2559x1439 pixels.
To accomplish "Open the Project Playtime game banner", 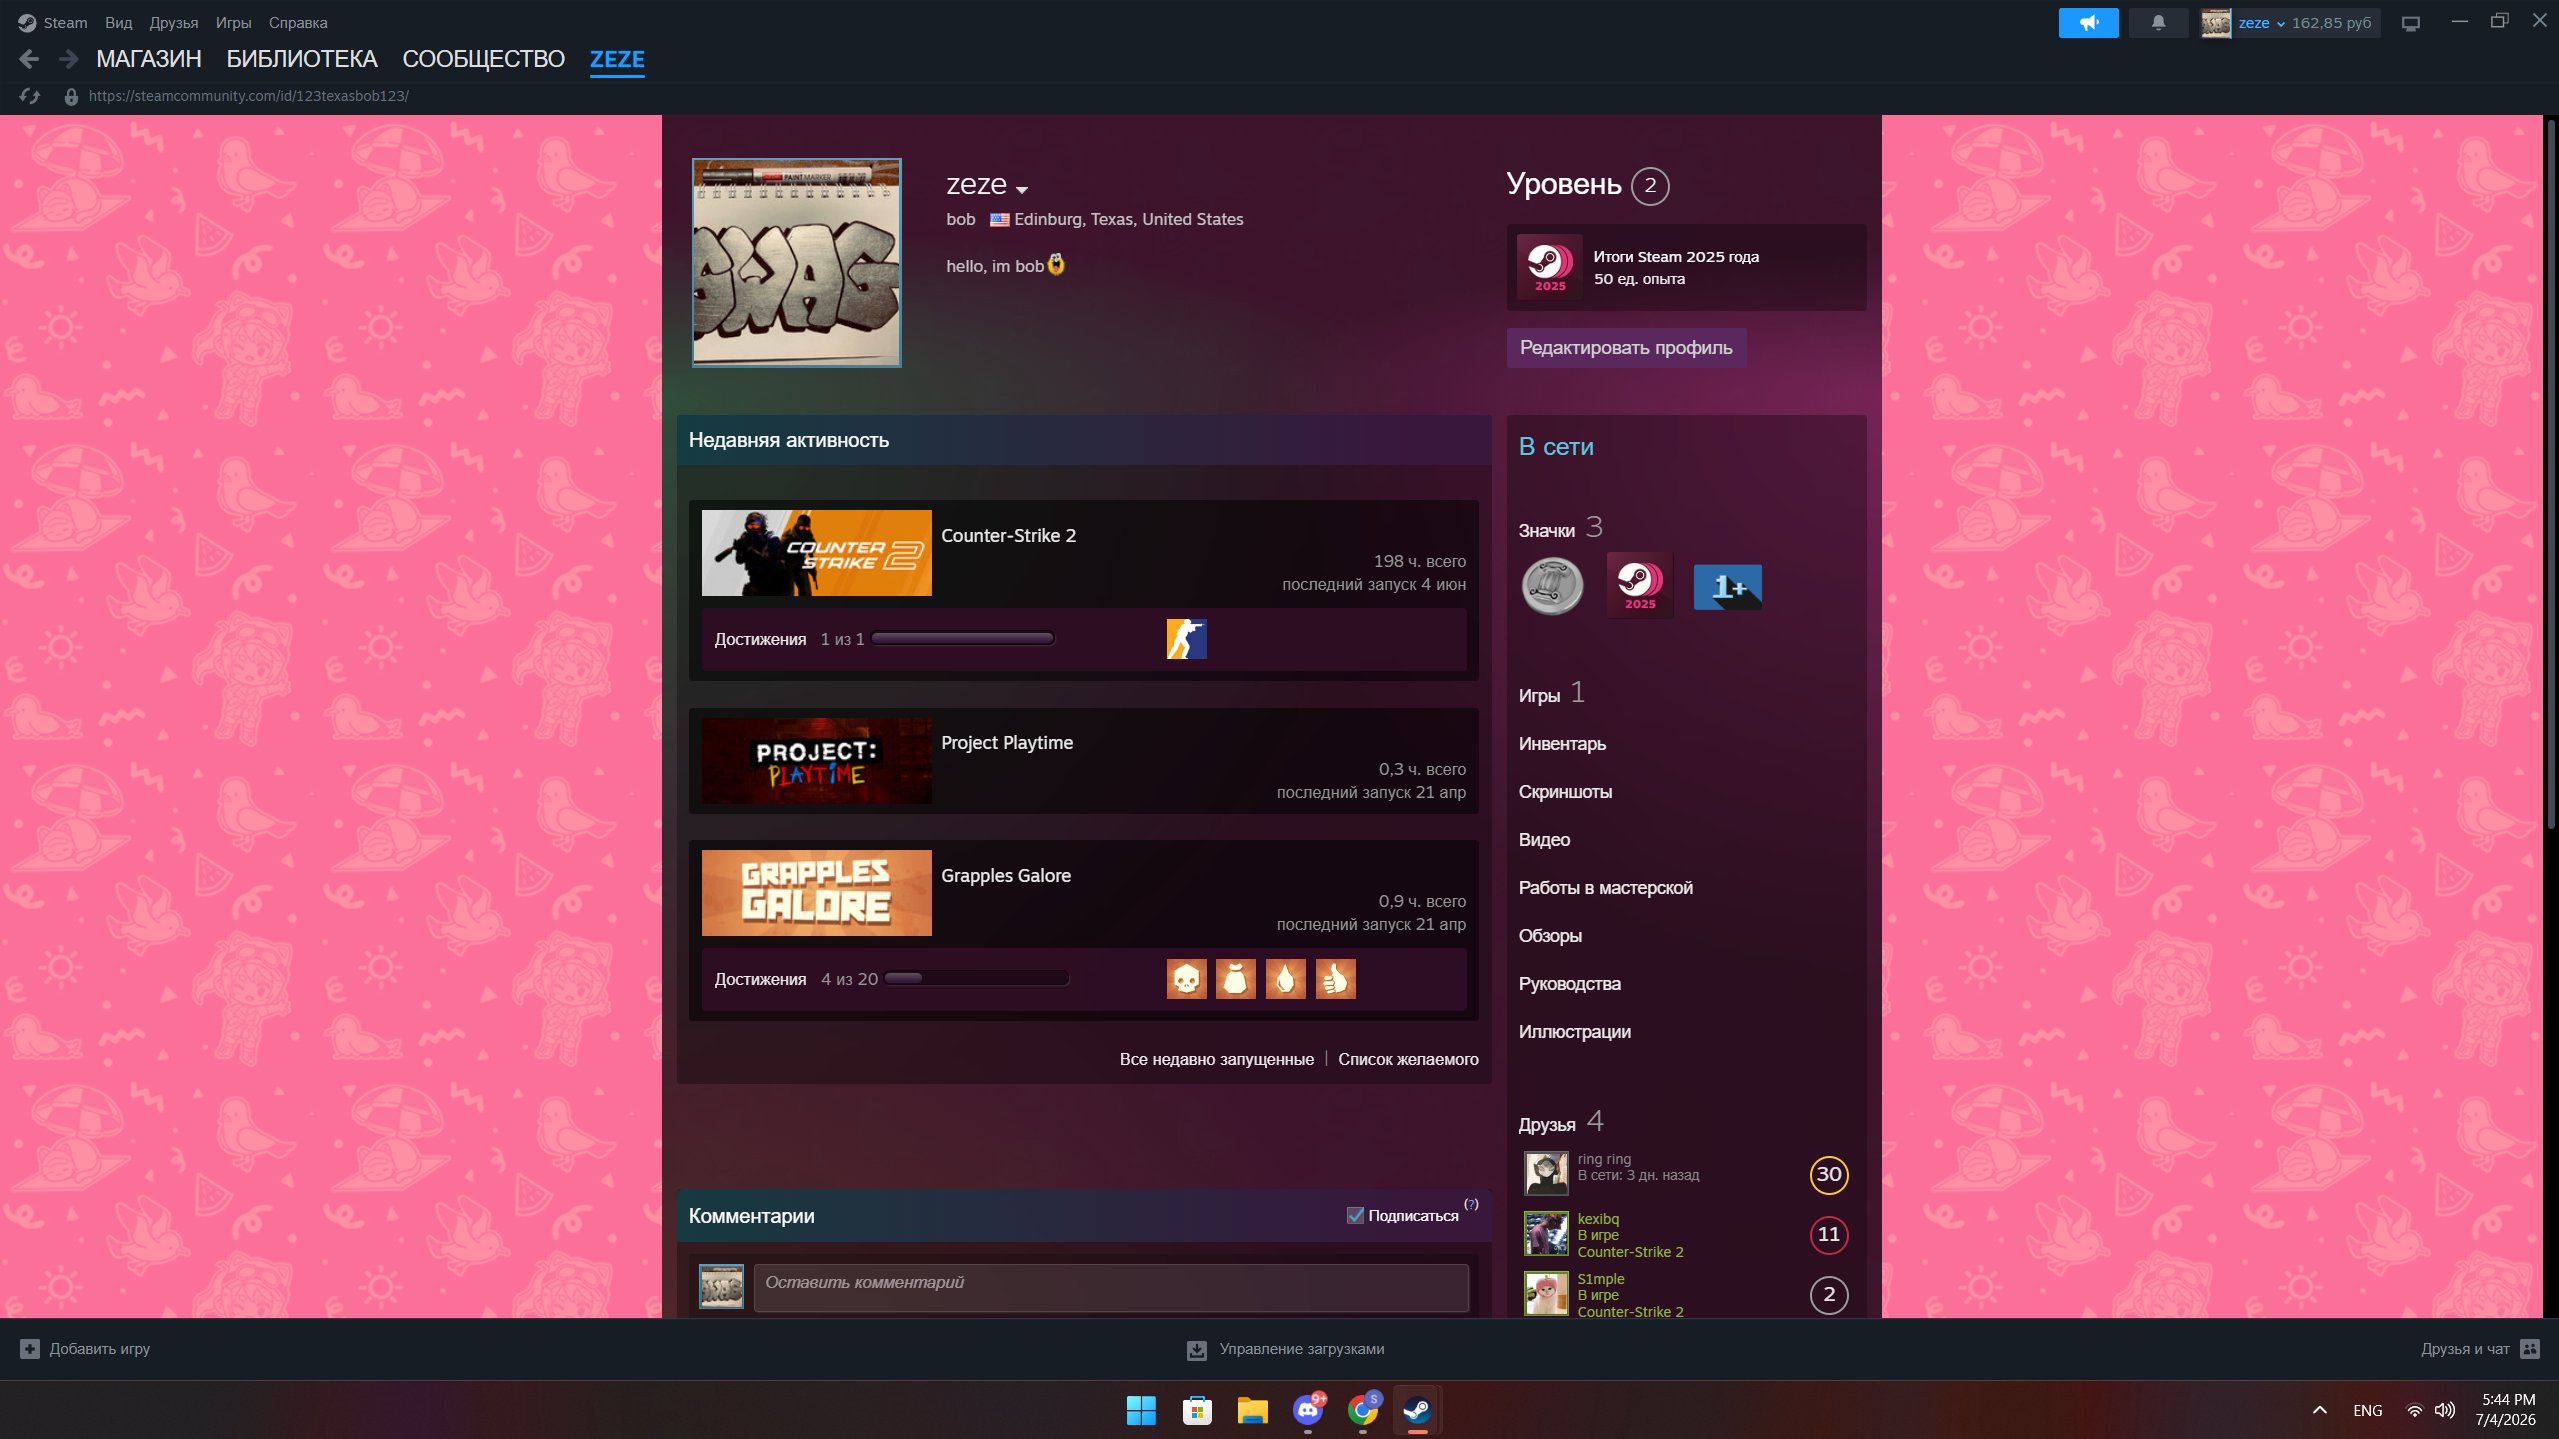I will pos(816,761).
